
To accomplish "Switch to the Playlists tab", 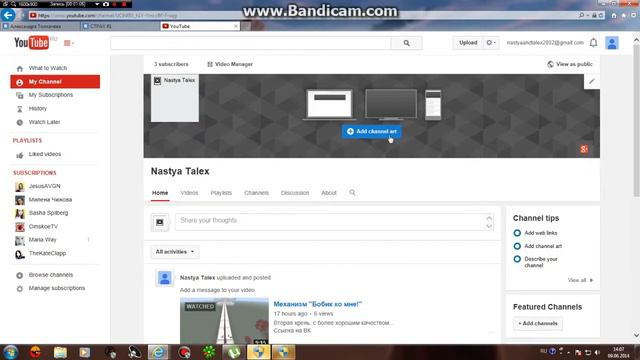I will 221,193.
